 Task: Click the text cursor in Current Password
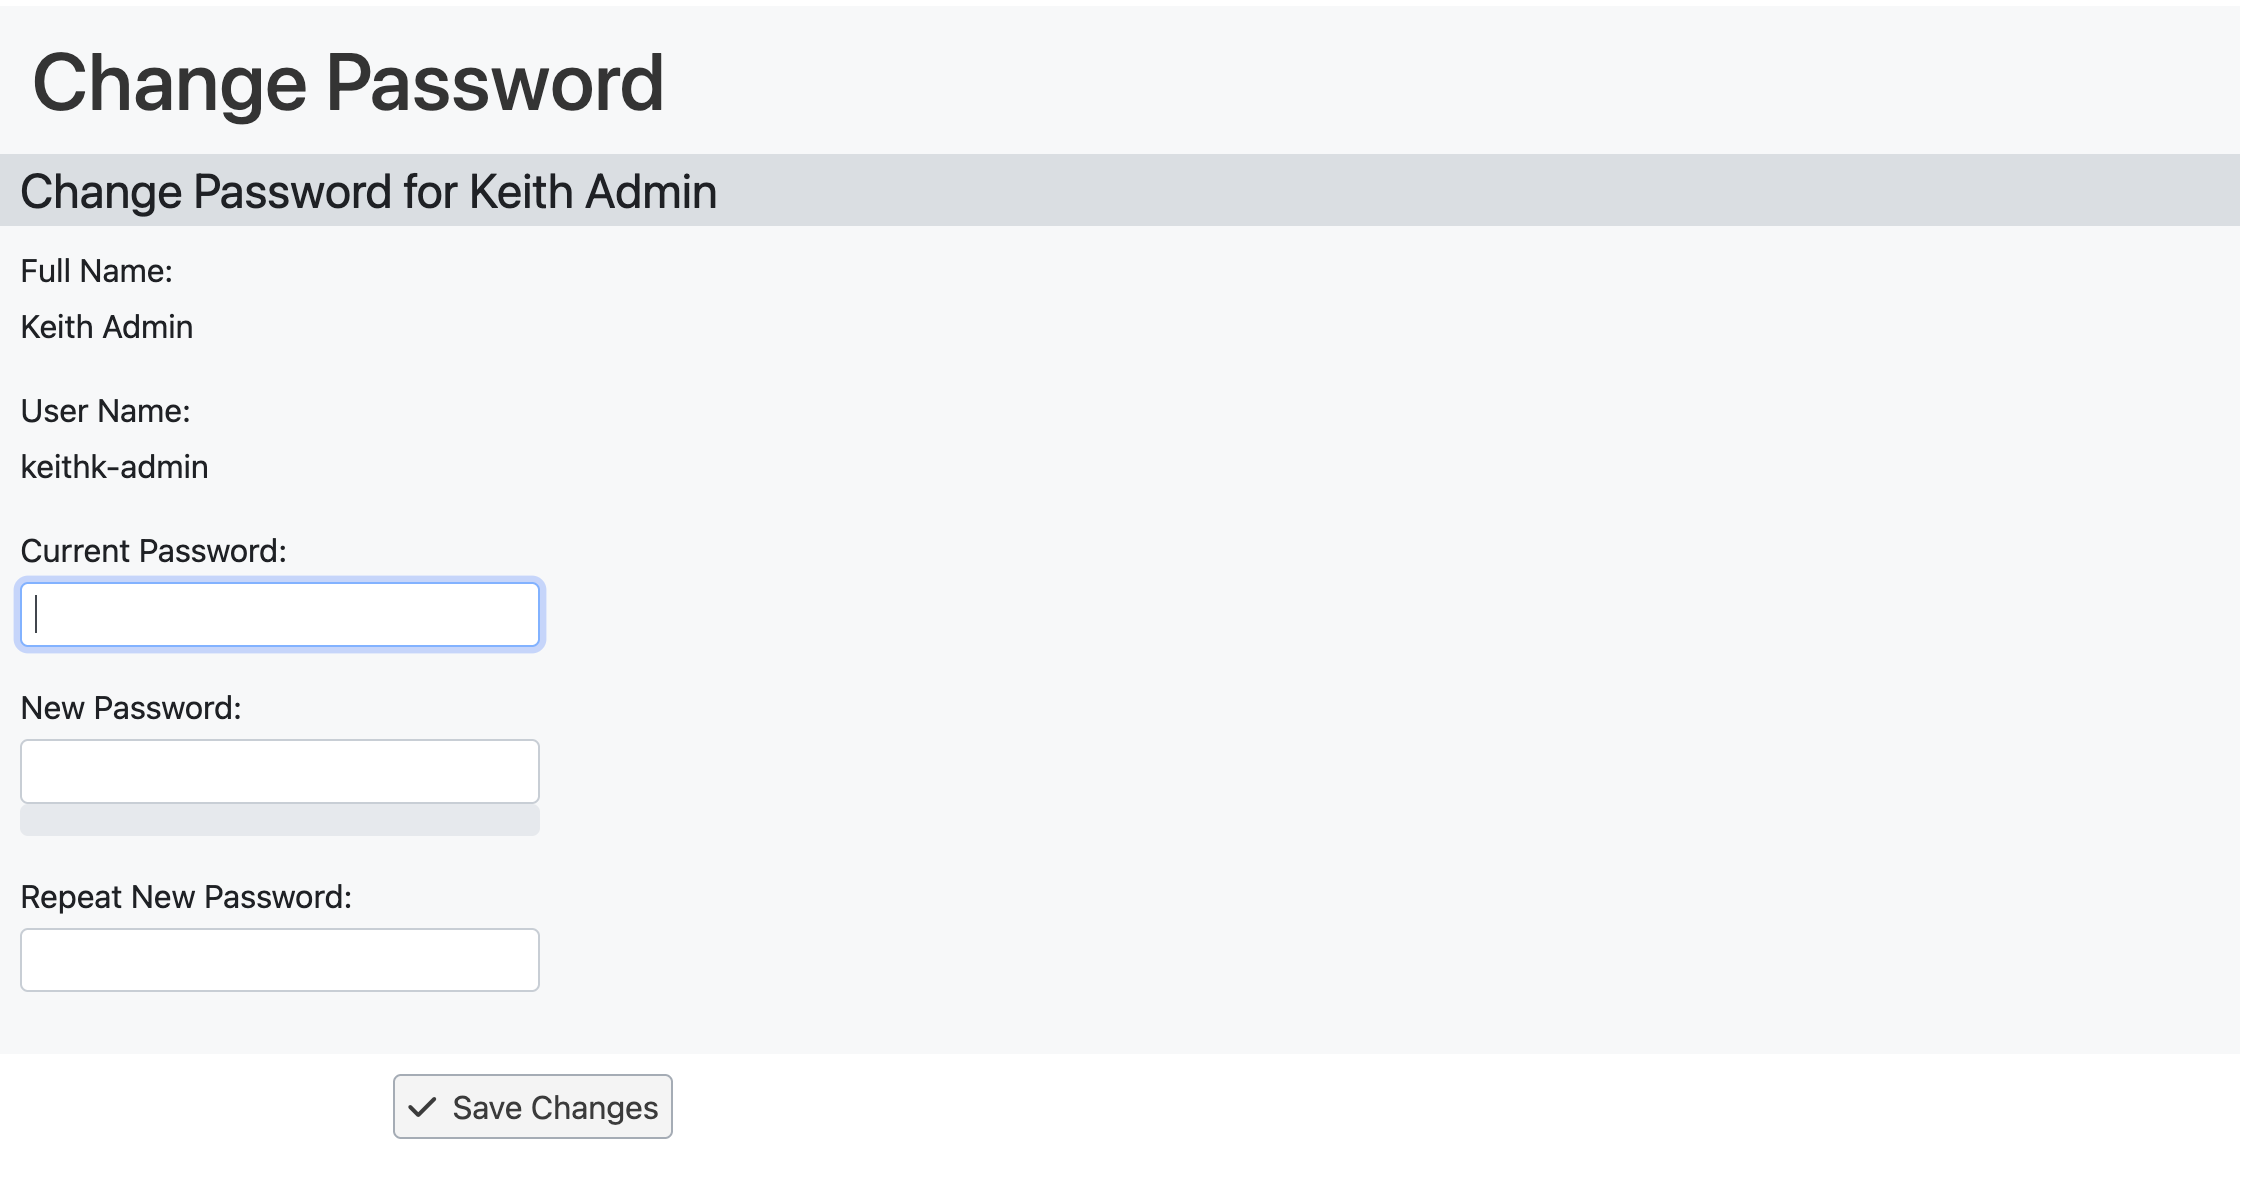pos(33,614)
